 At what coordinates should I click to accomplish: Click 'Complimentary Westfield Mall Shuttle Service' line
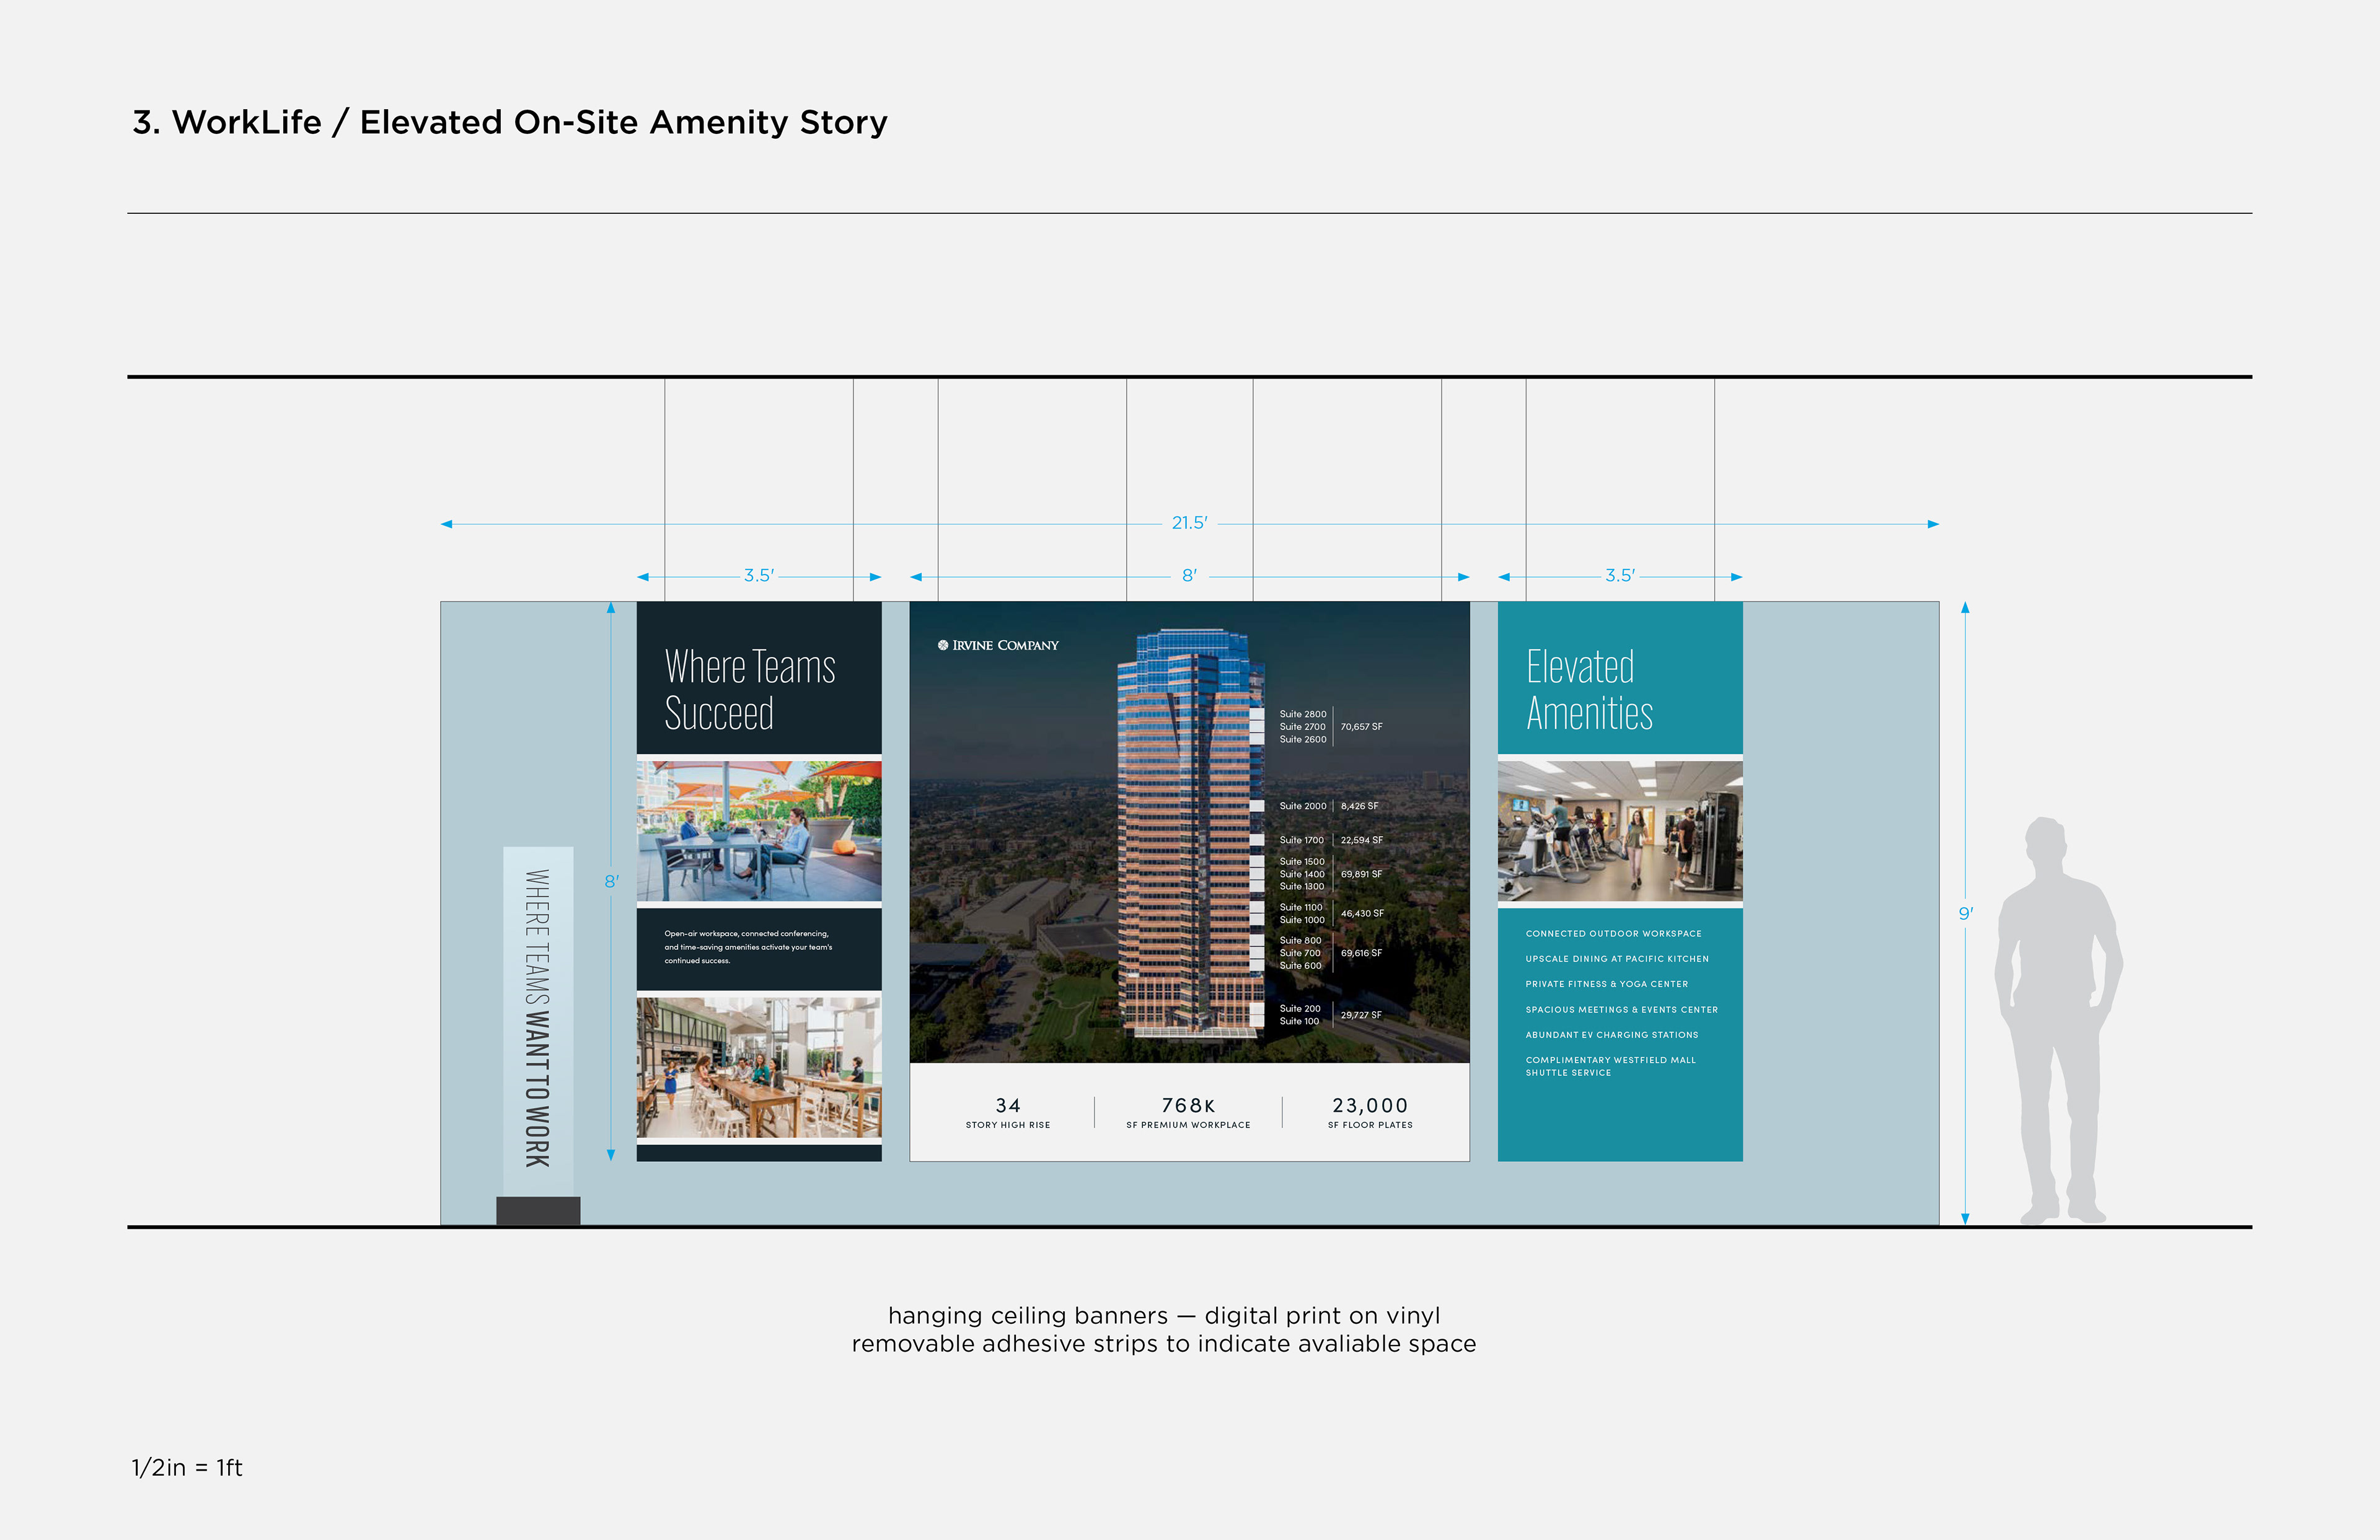click(1611, 1066)
